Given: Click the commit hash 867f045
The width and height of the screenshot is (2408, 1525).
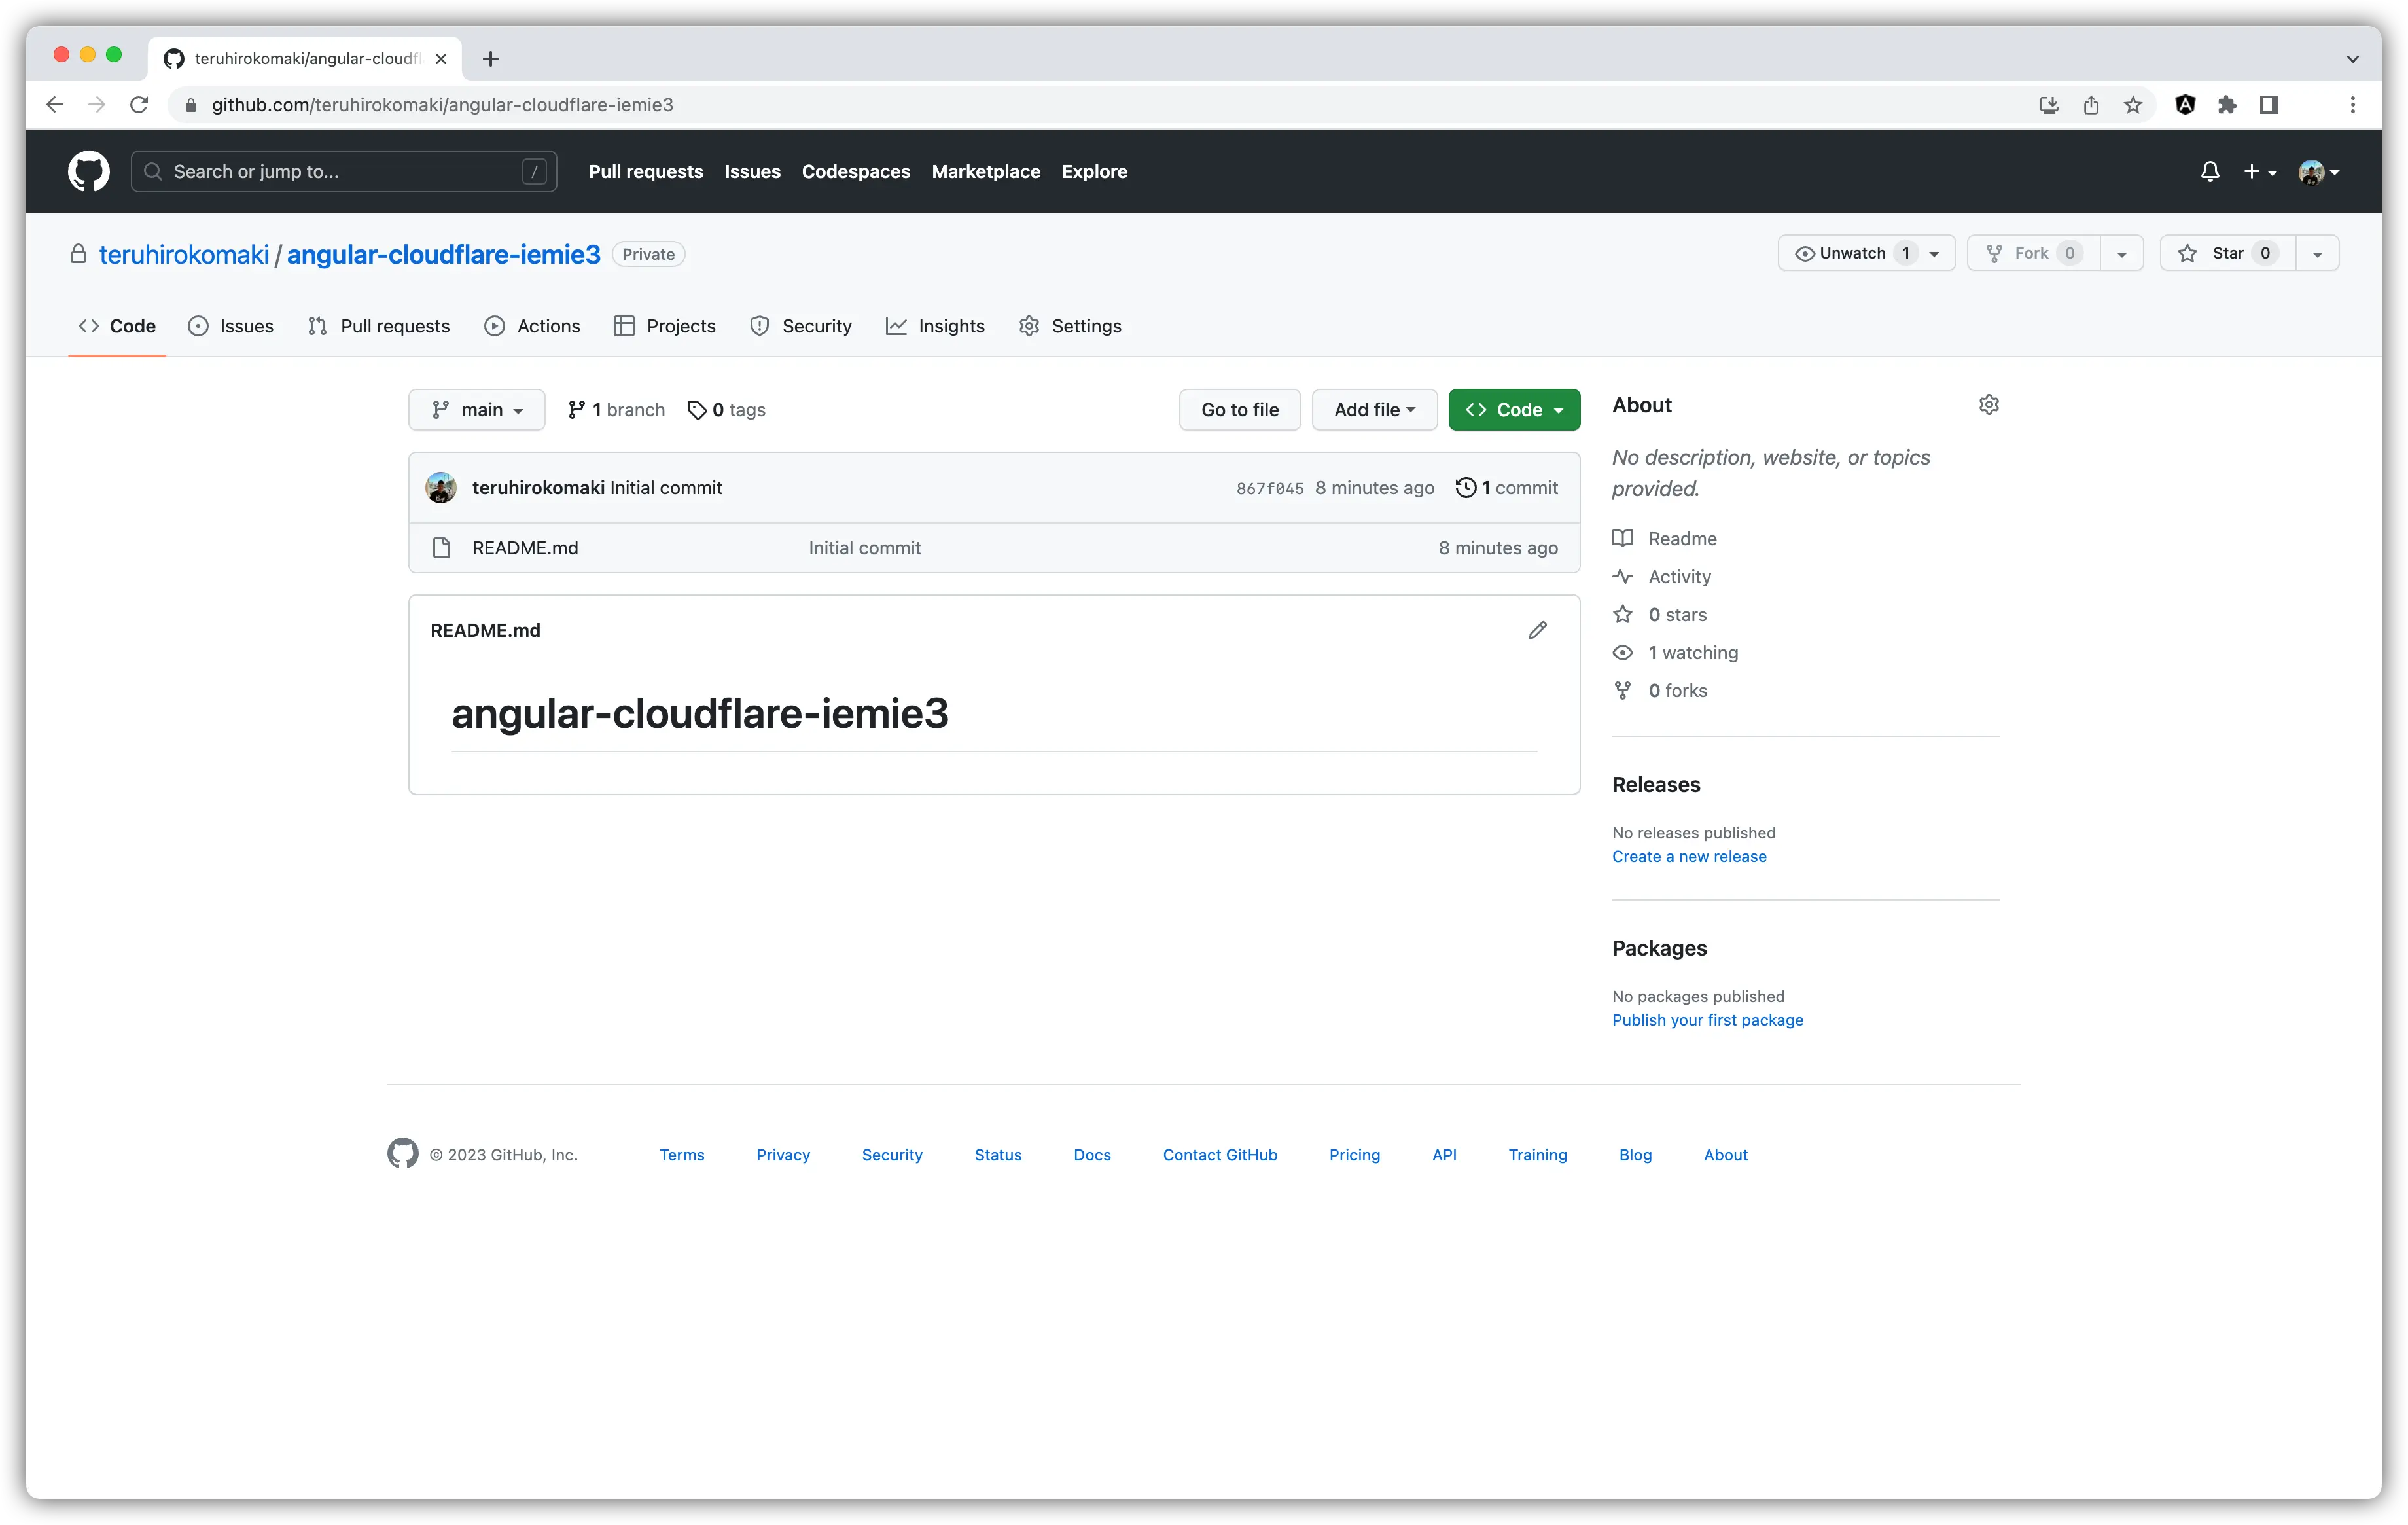Looking at the screenshot, I should coord(1269,488).
